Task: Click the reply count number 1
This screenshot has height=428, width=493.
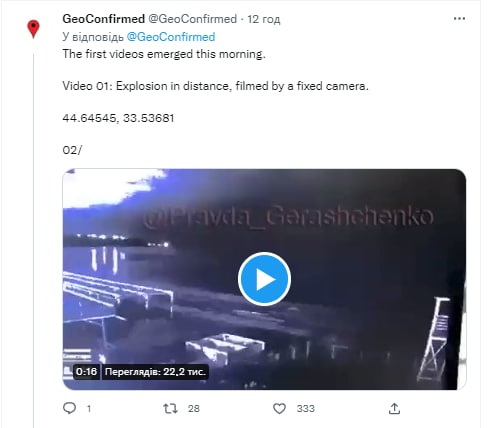Action: tap(89, 408)
